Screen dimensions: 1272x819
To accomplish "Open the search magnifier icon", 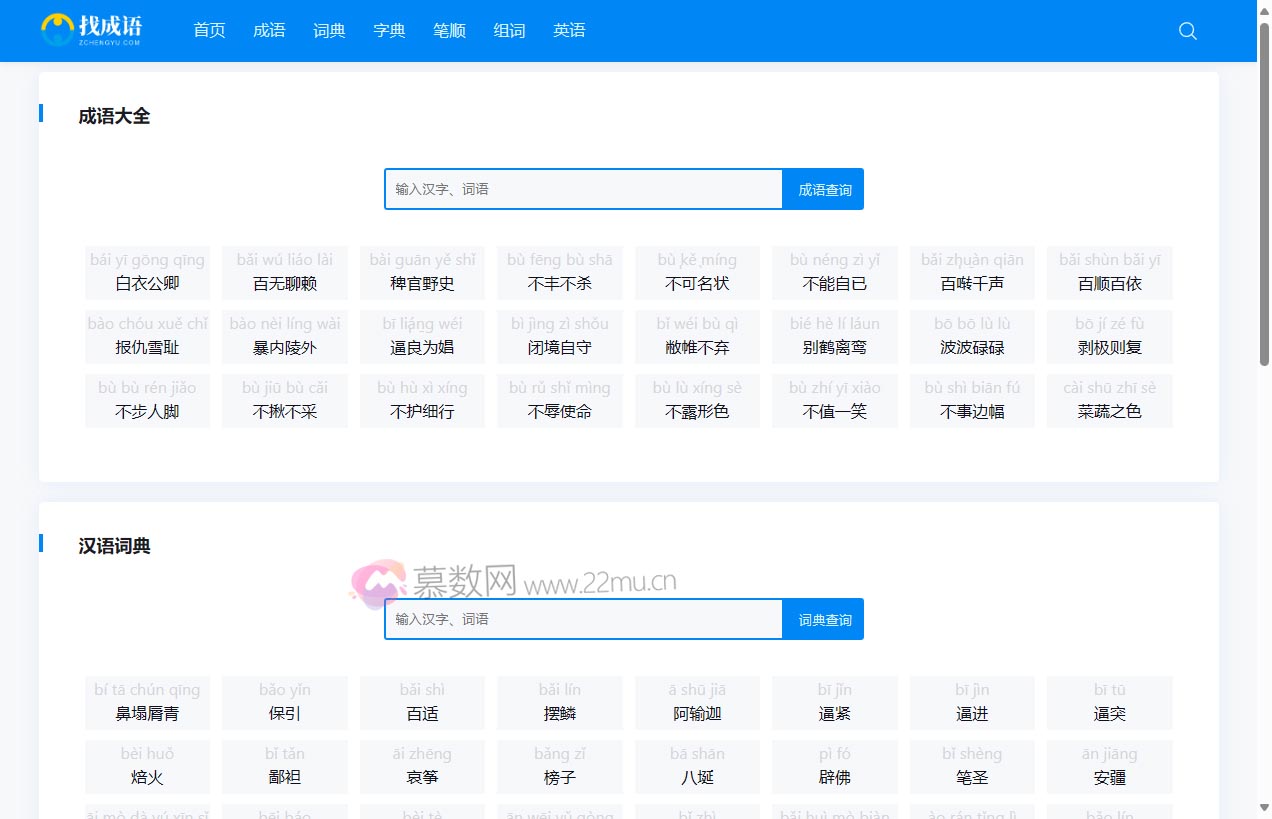I will tap(1187, 31).
